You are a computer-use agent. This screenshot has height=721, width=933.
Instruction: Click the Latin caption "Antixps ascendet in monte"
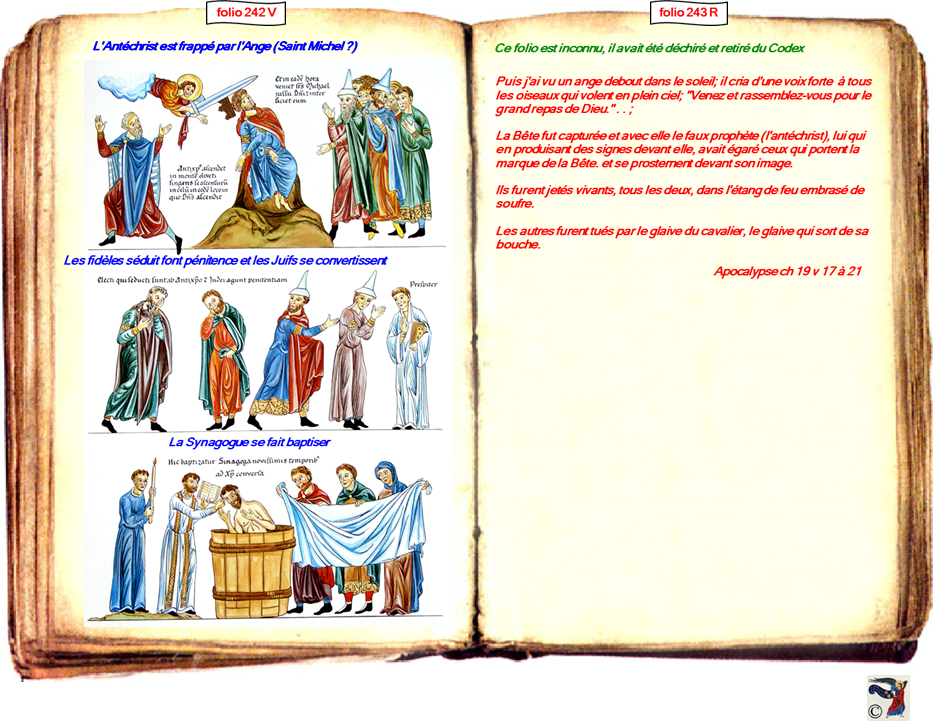point(198,183)
